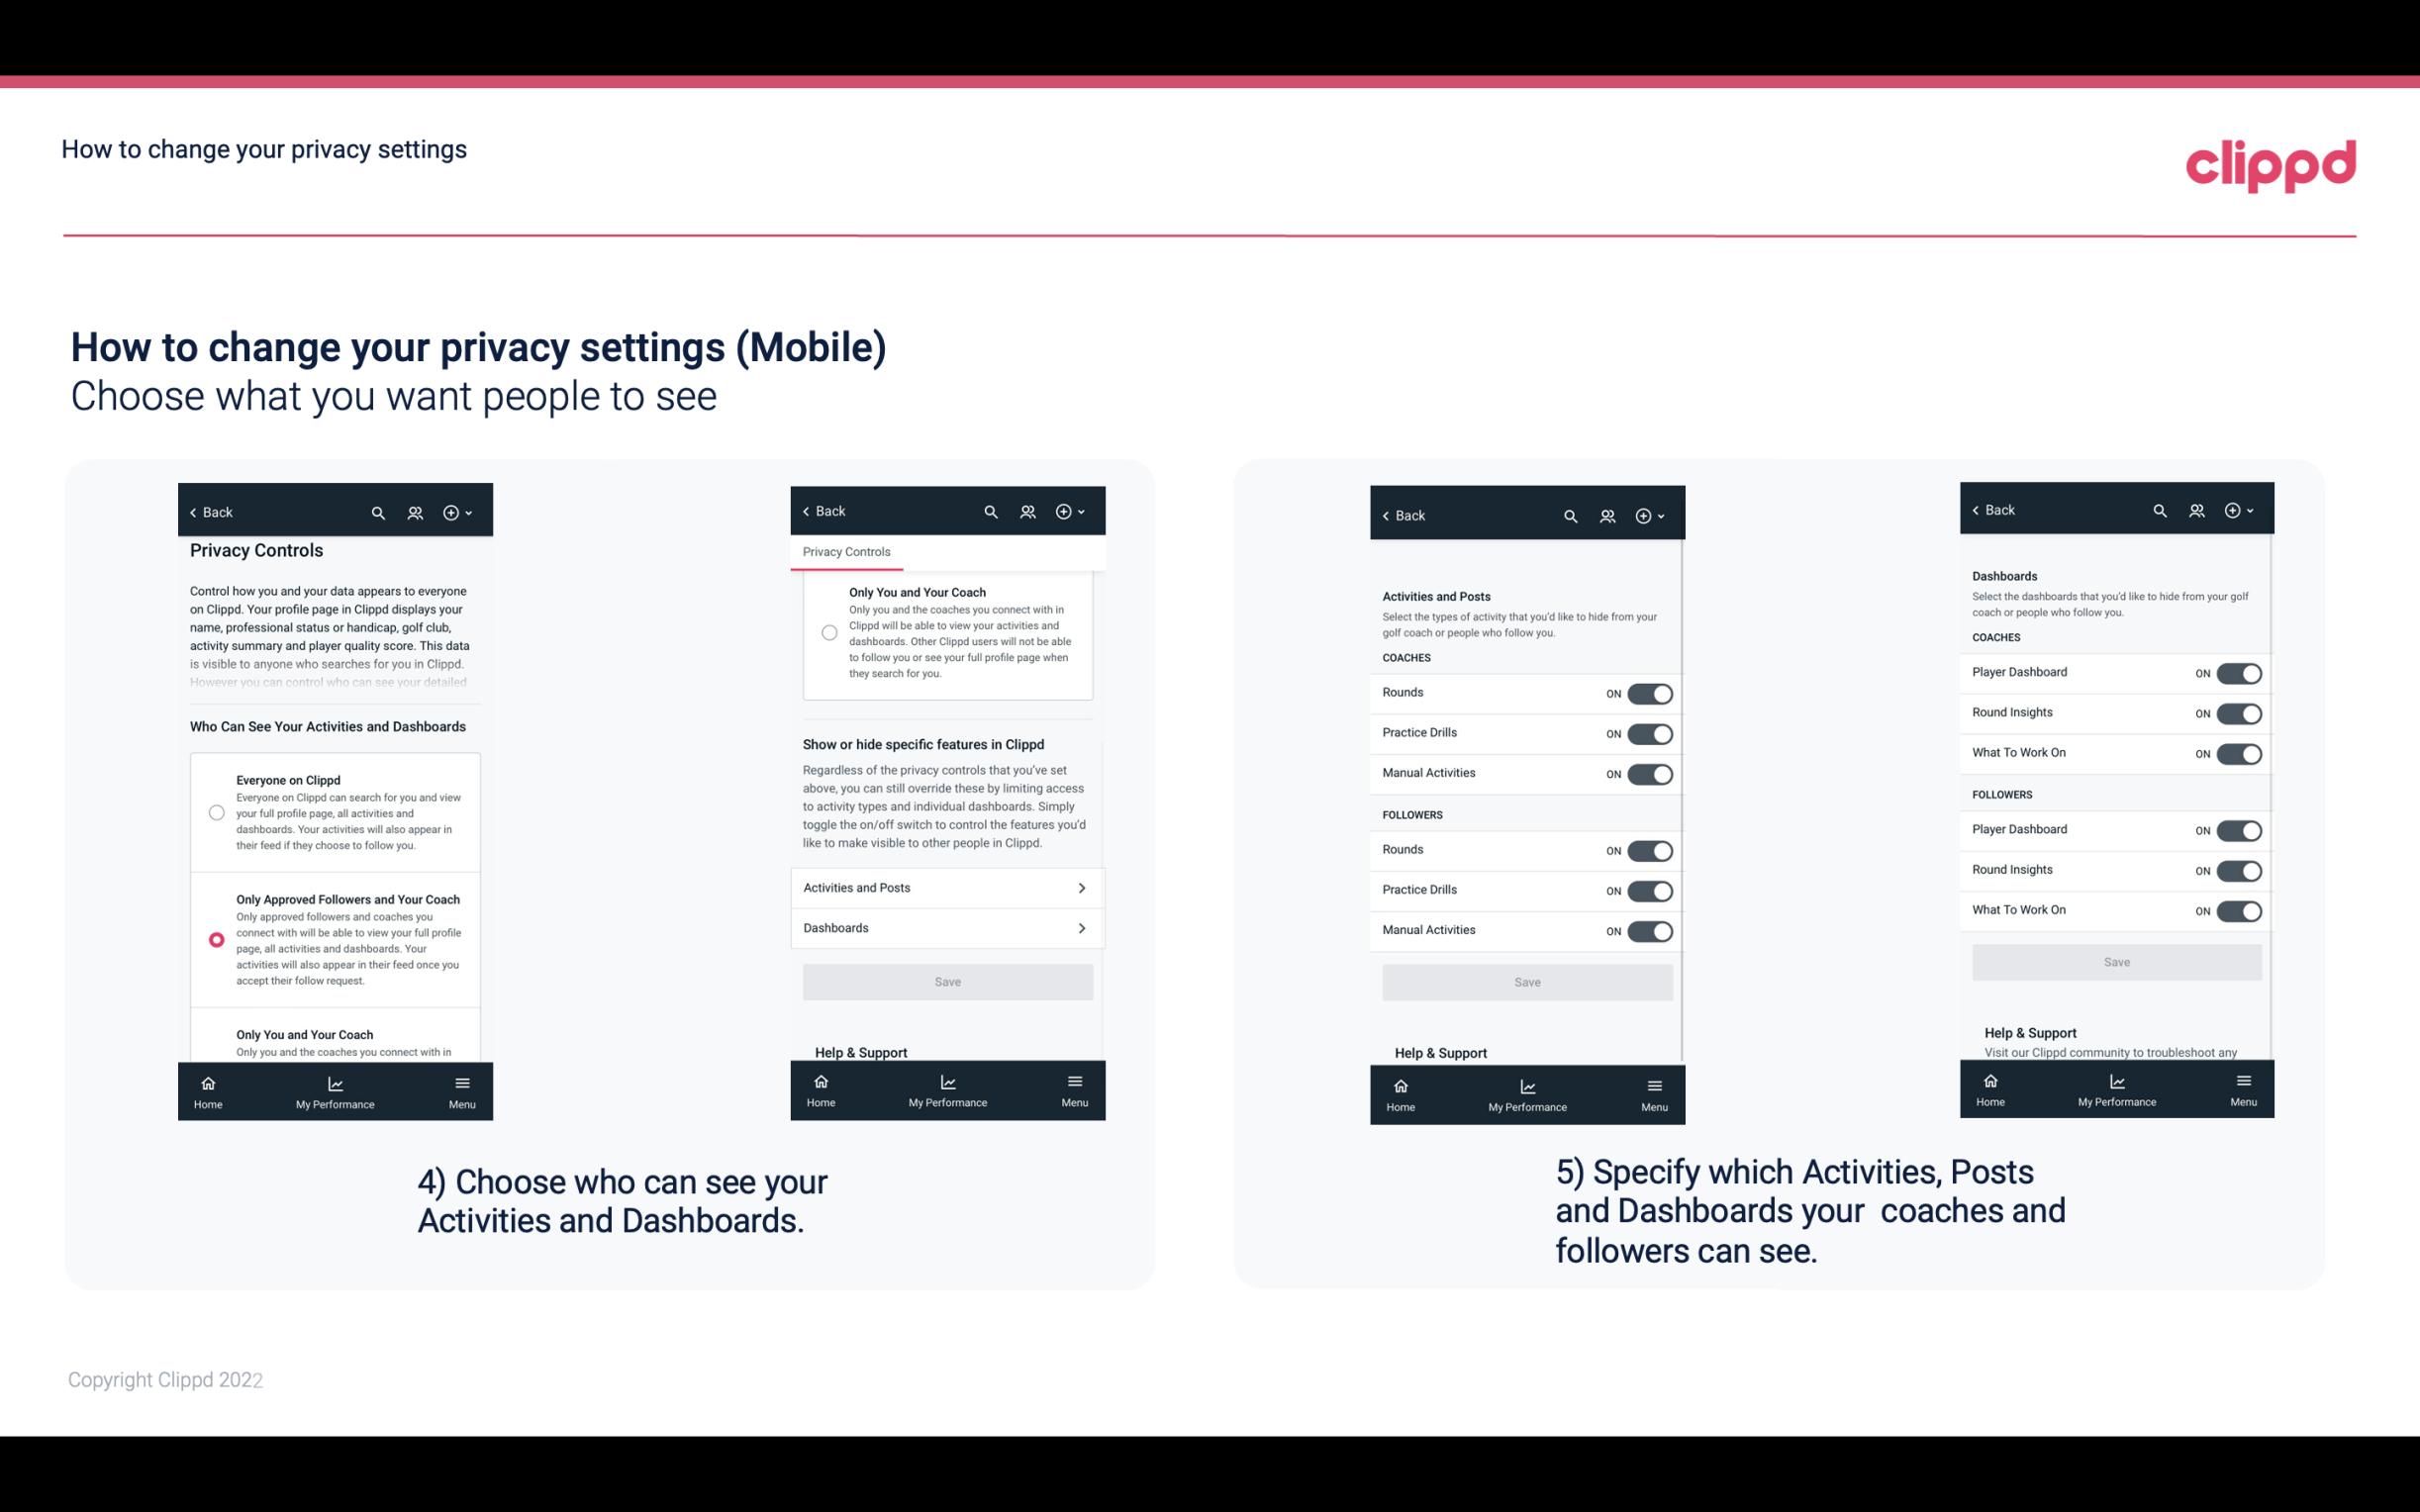Click Save button on Dashboards screen
This screenshot has height=1512, width=2420.
pyautogui.click(x=2113, y=962)
